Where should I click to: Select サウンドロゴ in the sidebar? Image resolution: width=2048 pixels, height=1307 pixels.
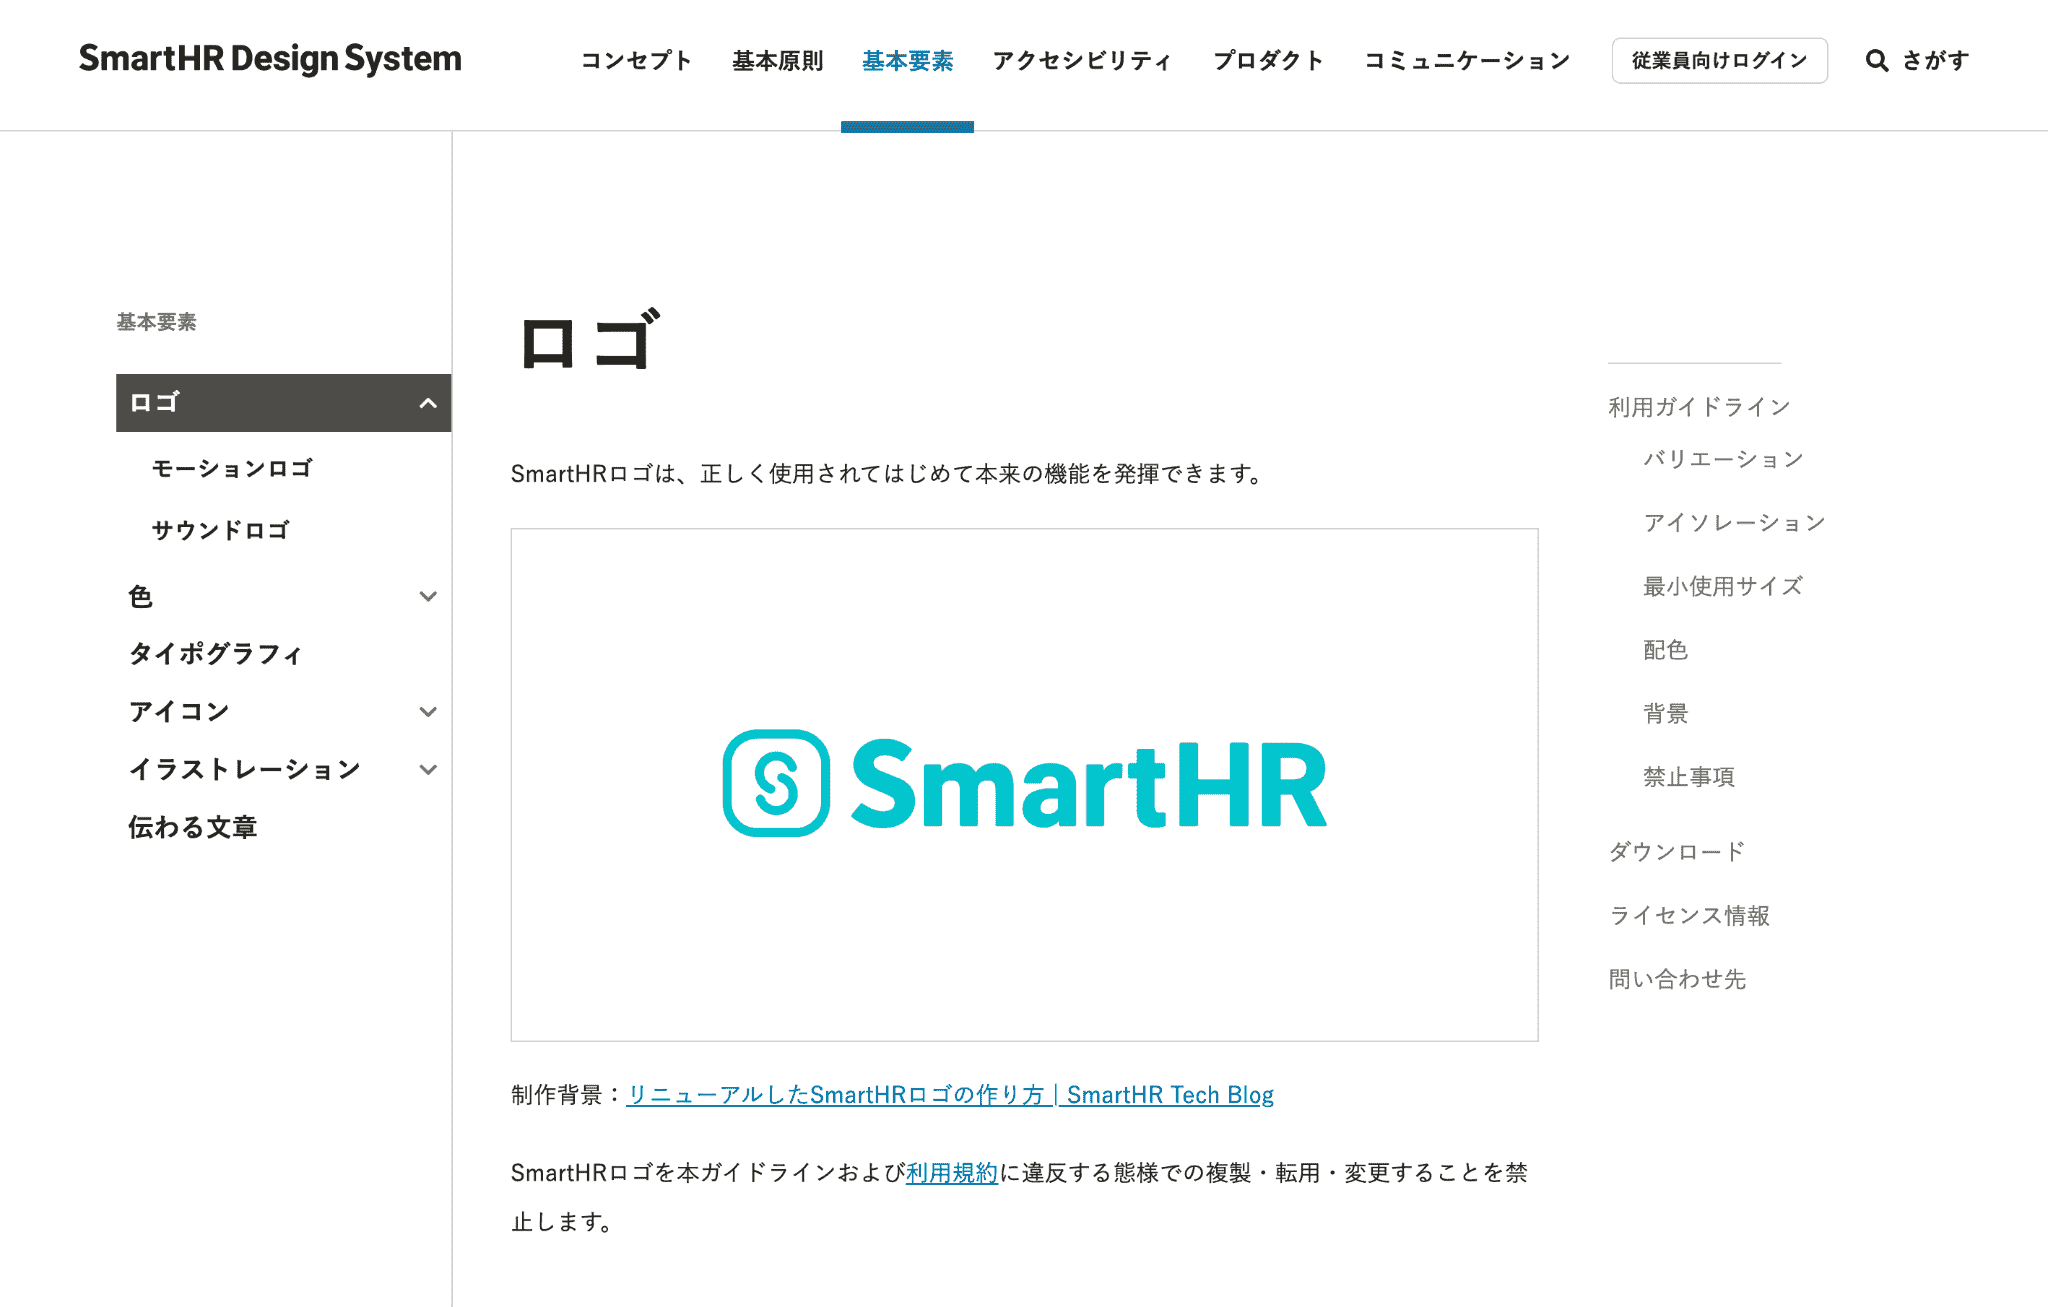(221, 530)
